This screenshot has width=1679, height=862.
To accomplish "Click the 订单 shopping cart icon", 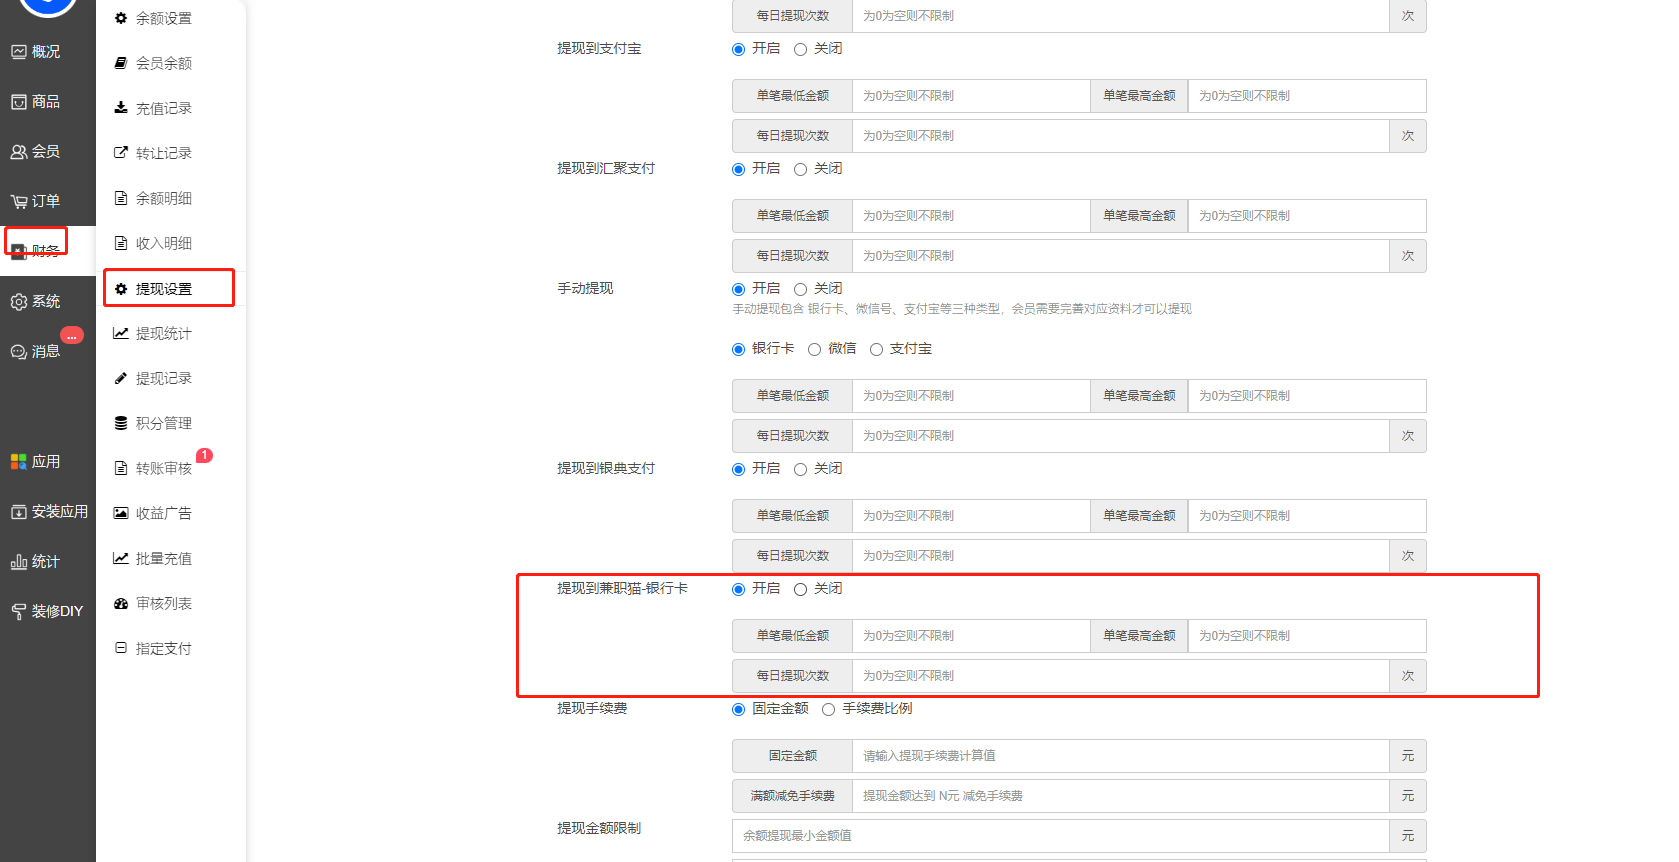I will pos(19,202).
